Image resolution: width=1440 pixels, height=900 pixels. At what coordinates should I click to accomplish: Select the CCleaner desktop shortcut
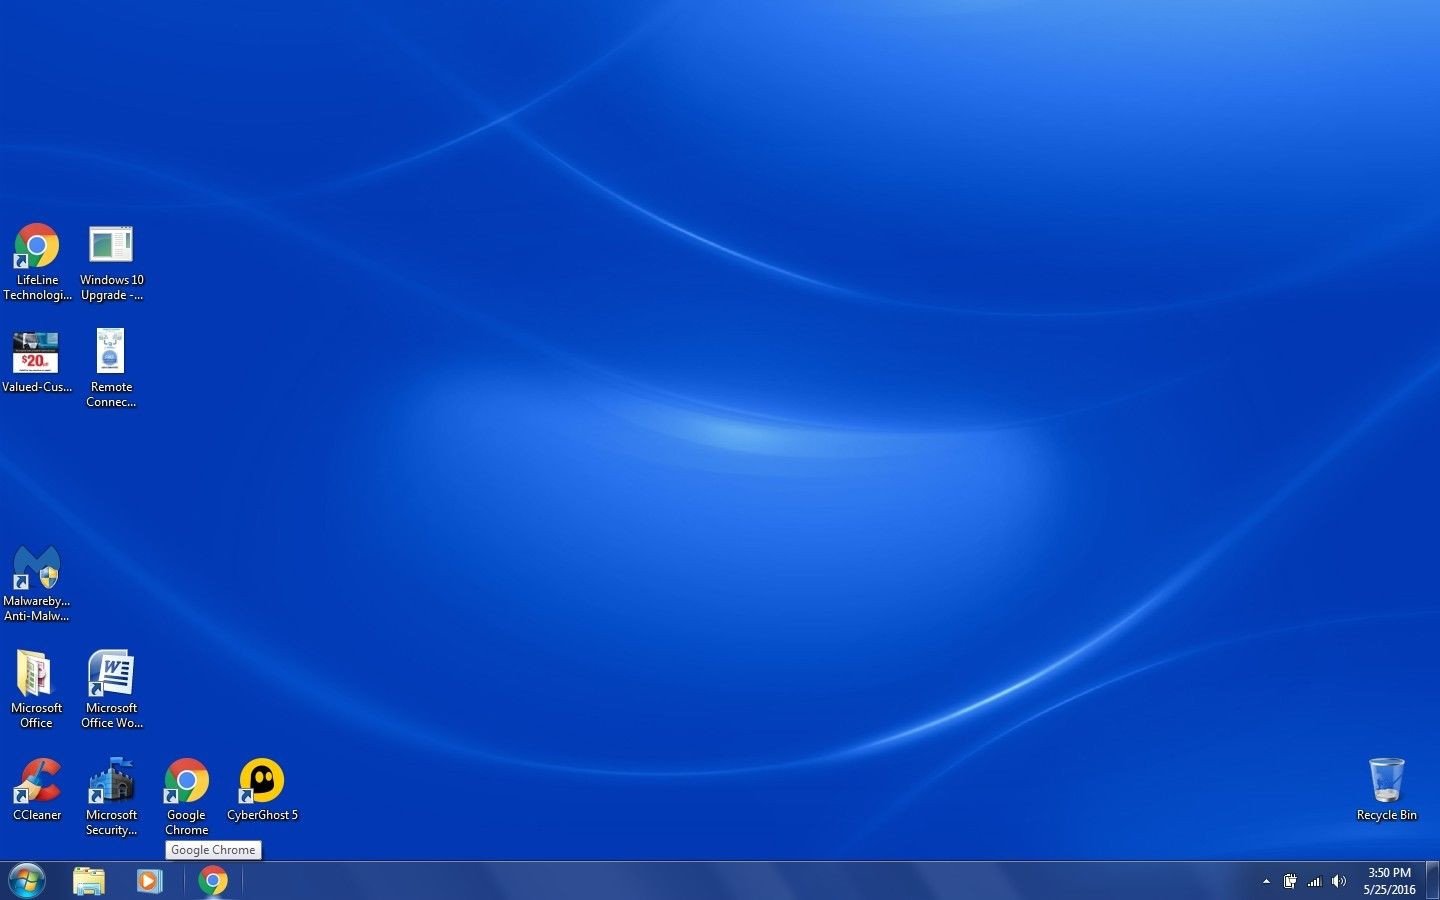[x=37, y=782]
